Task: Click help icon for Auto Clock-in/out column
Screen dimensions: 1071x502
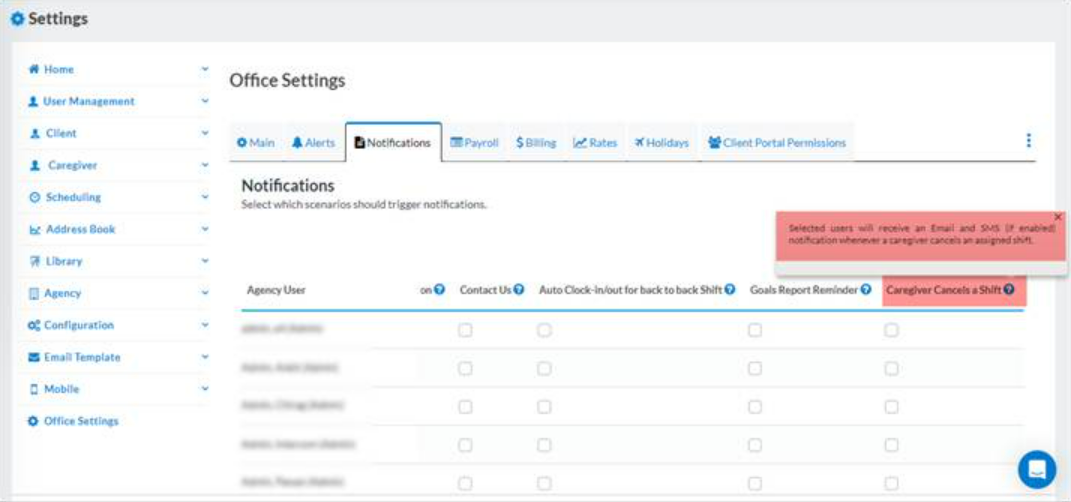Action: click(x=730, y=290)
